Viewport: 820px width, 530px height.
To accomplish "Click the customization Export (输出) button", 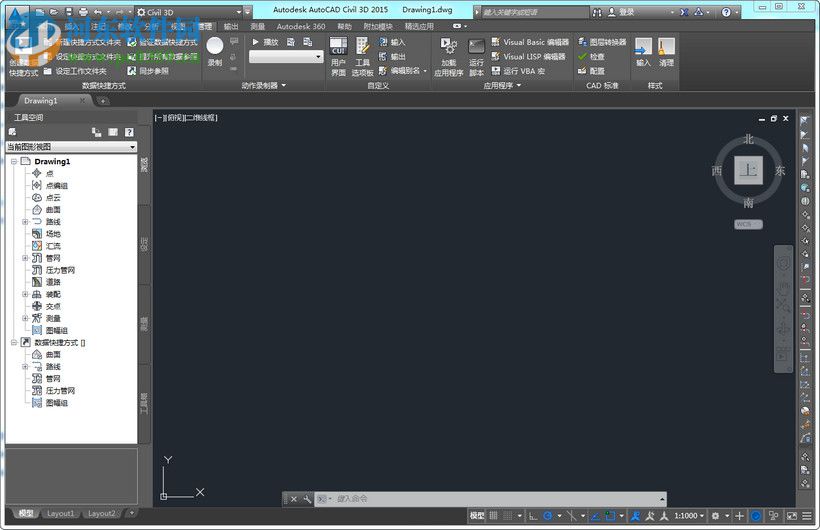I will 392,57.
